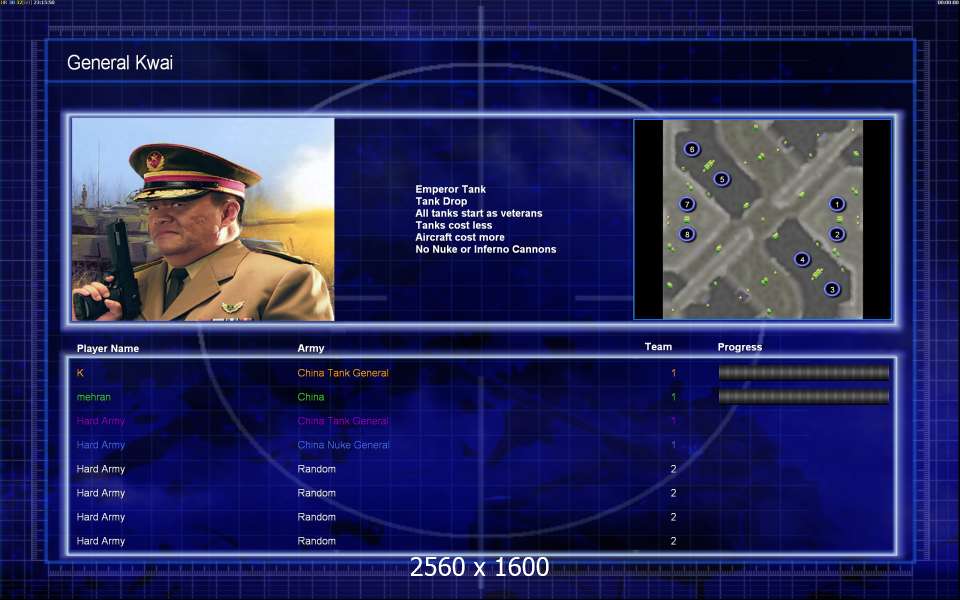Select player name "mehran" in the list
The width and height of the screenshot is (960, 600).
pyautogui.click(x=94, y=397)
